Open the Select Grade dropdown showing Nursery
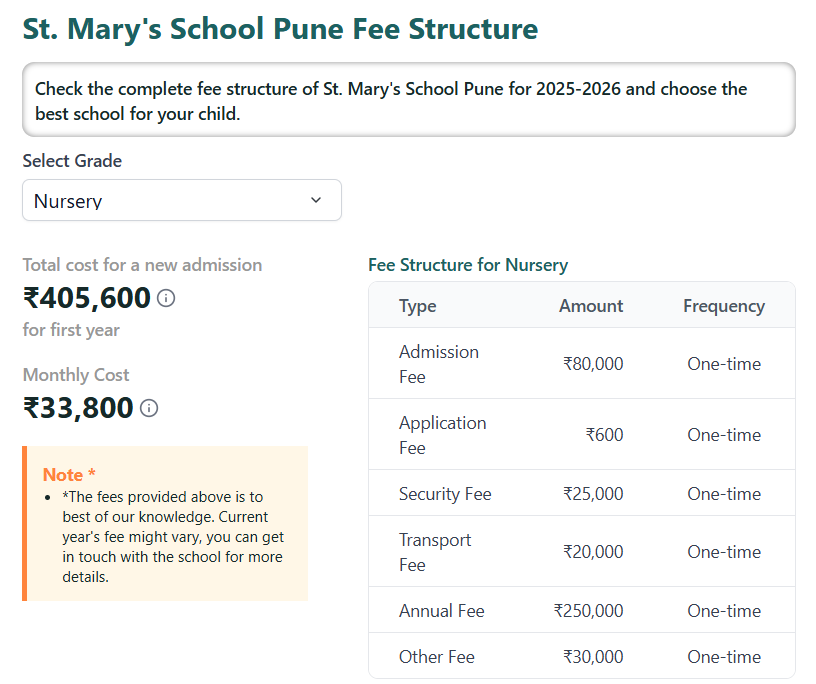This screenshot has height=684, width=816. 182,200
